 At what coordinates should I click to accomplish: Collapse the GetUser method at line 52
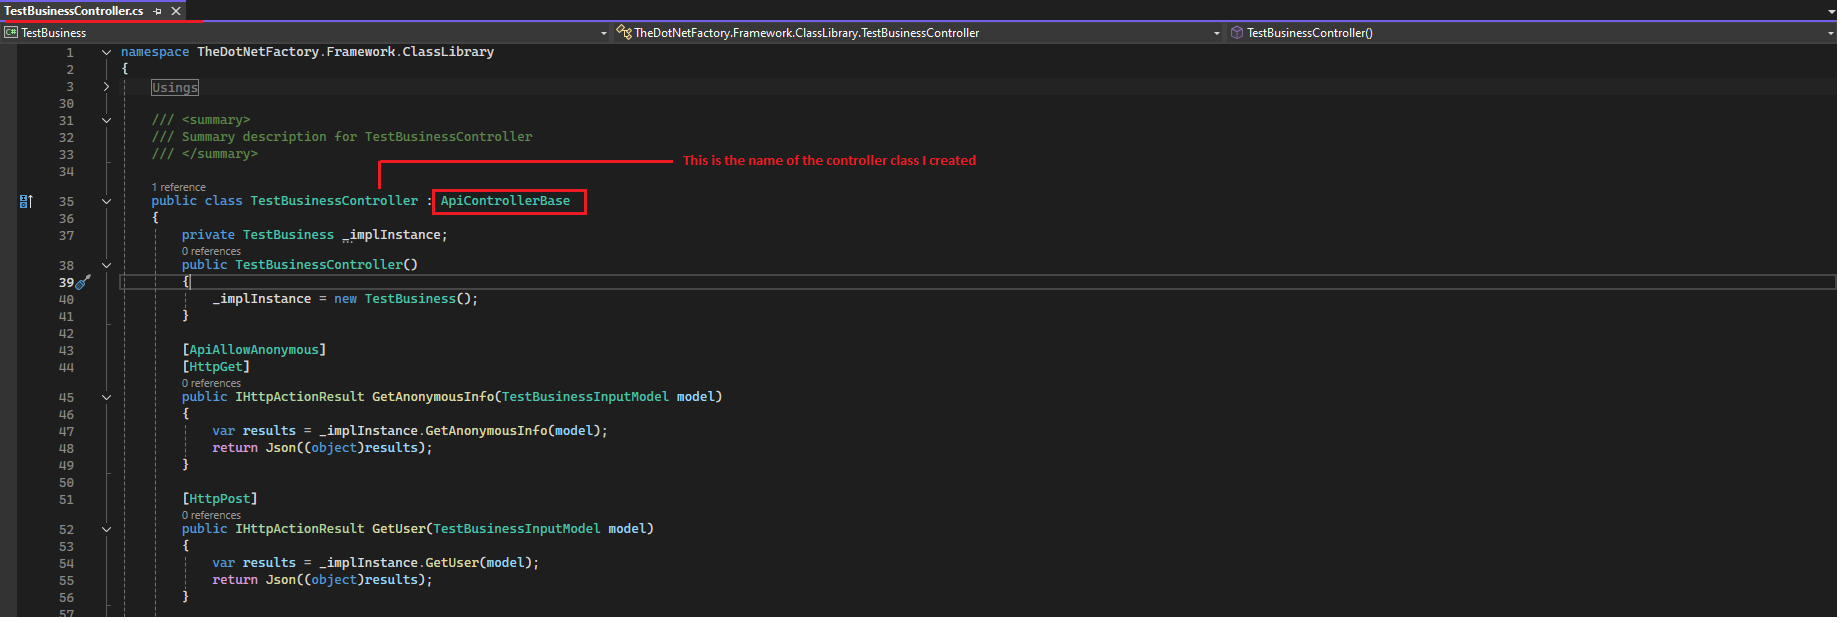pyautogui.click(x=106, y=529)
